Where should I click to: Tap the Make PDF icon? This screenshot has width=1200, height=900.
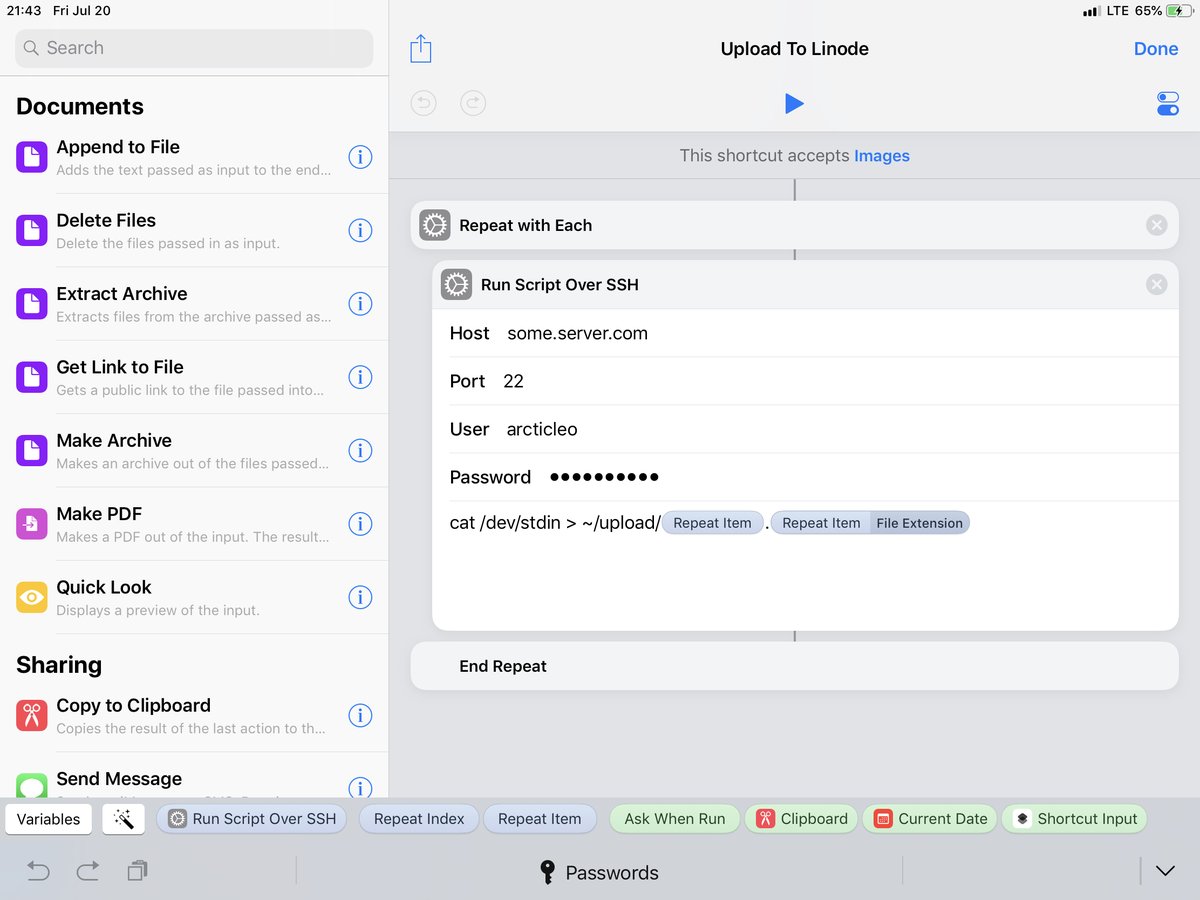point(32,524)
